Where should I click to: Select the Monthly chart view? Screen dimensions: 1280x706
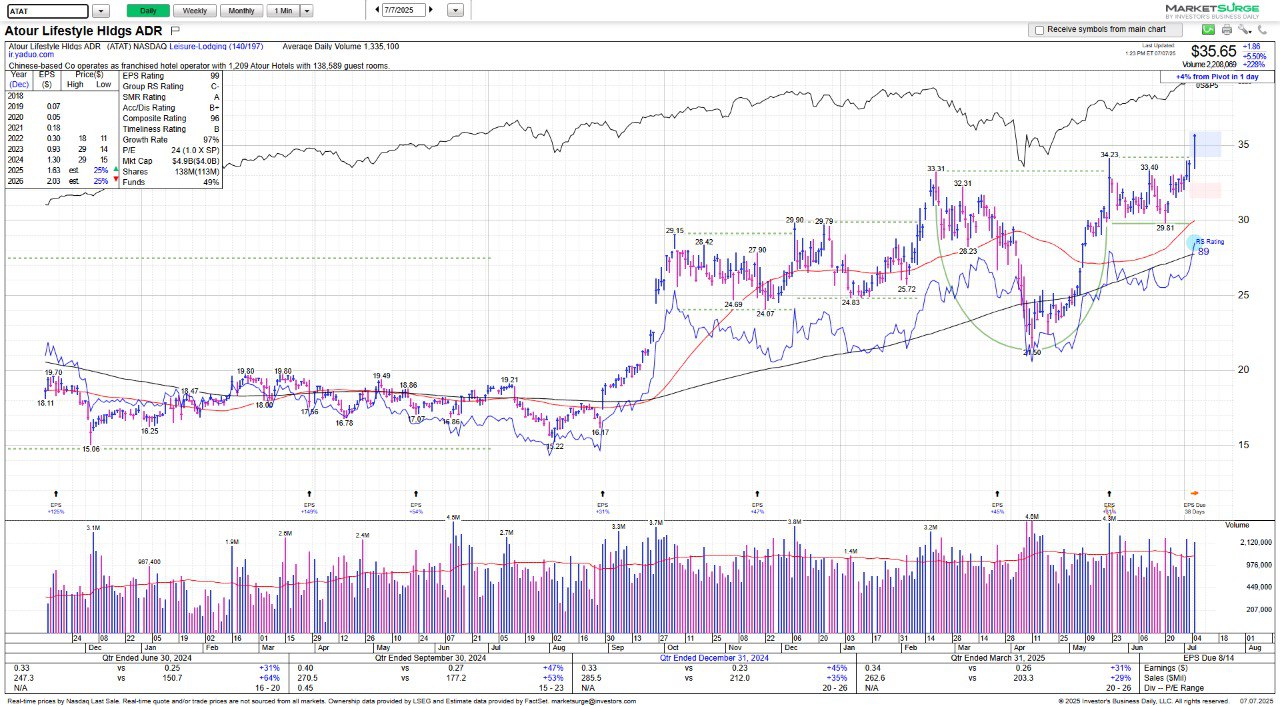click(241, 10)
